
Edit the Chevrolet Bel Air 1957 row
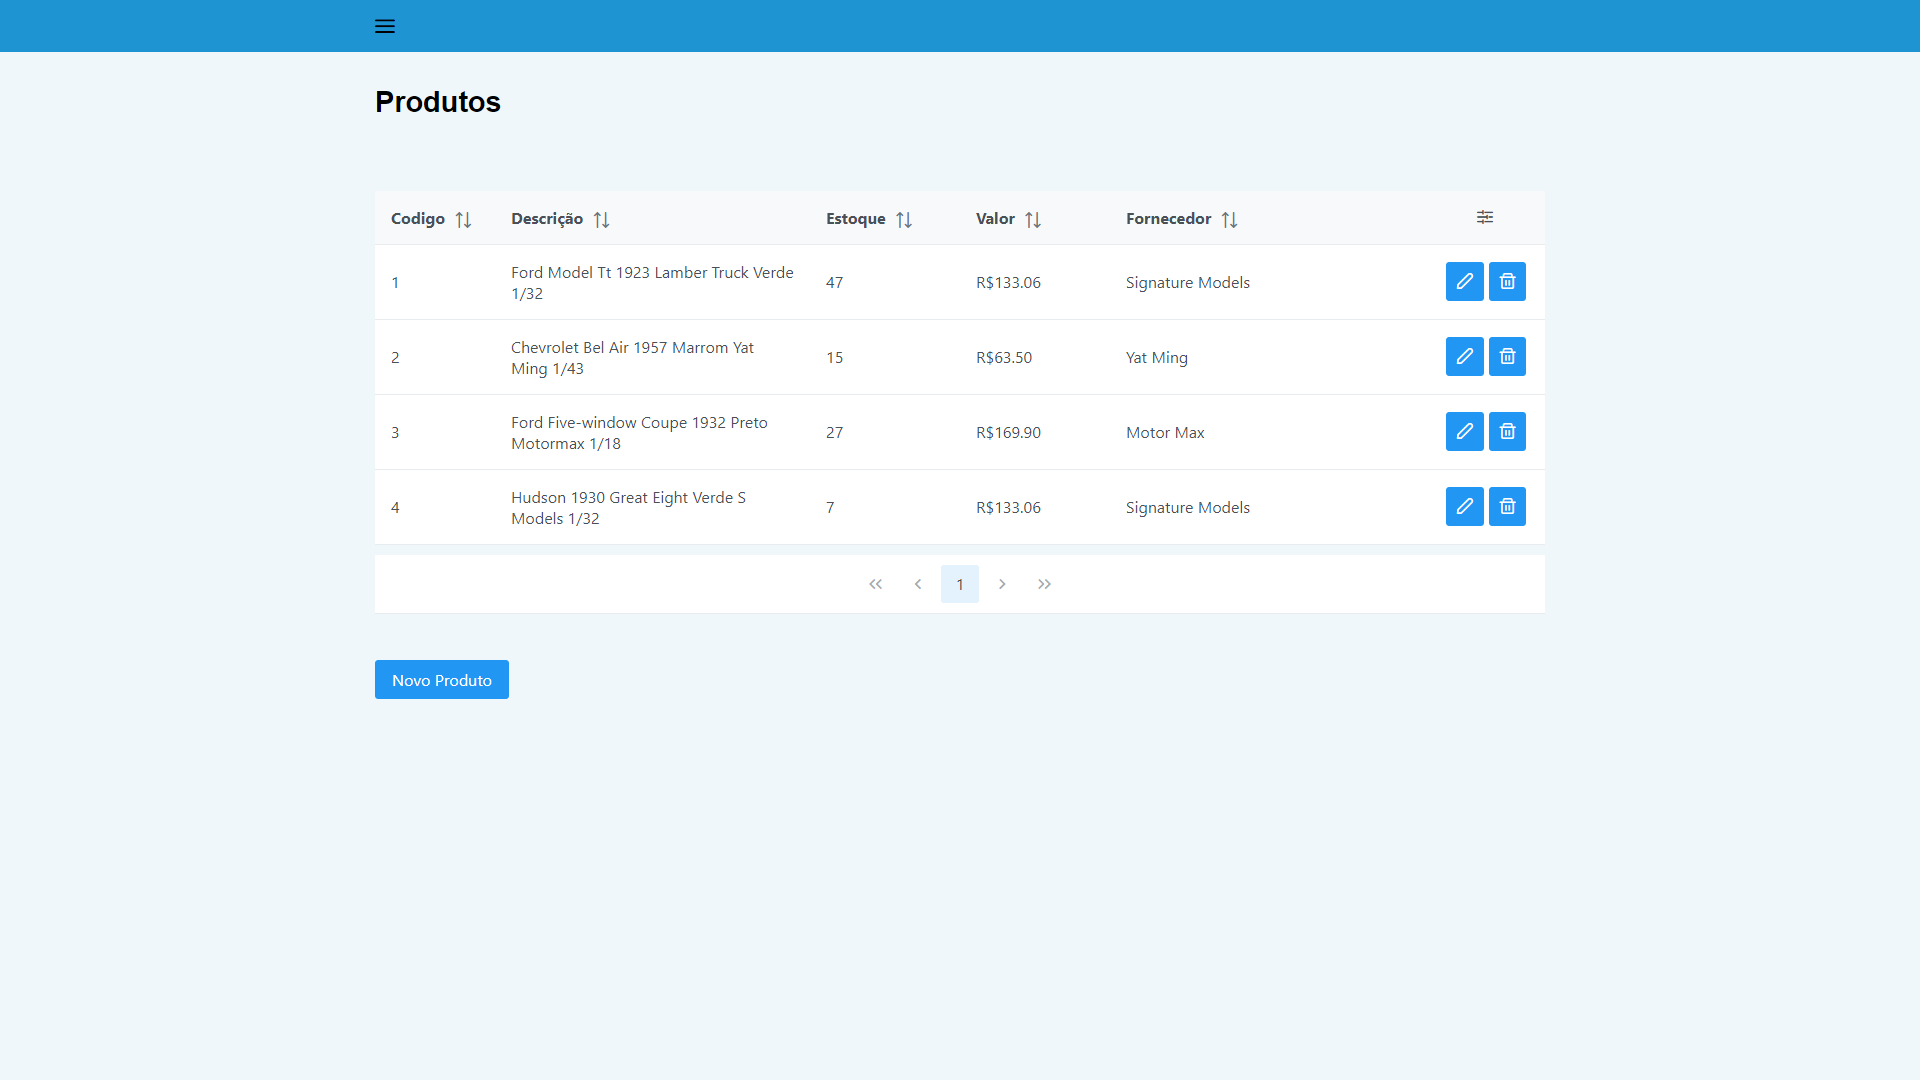(1464, 357)
